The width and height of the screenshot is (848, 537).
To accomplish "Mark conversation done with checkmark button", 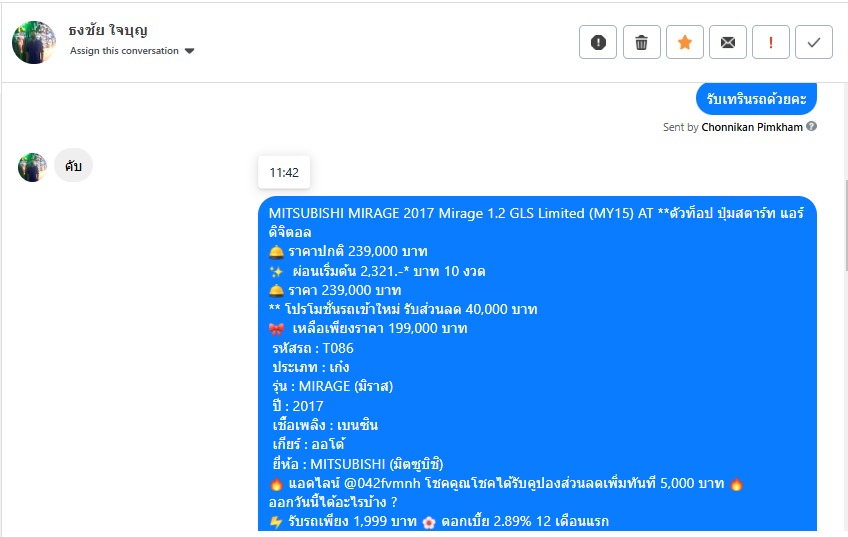I will tap(814, 42).
